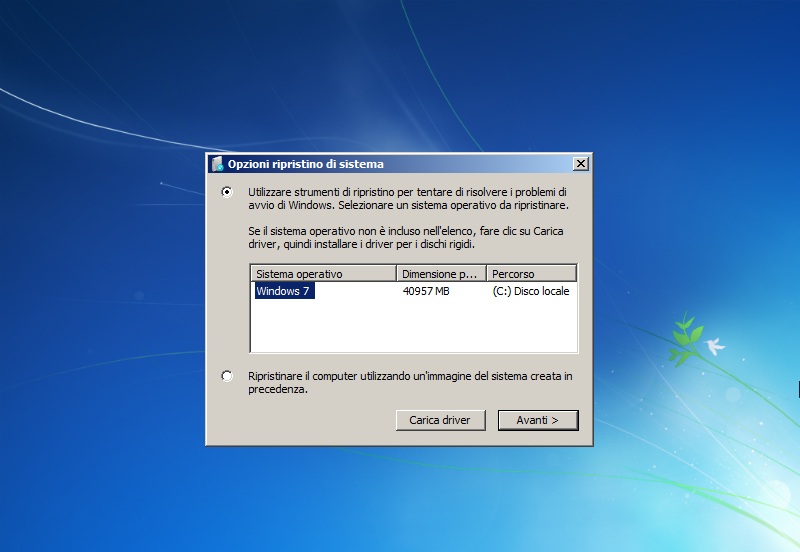This screenshot has height=552, width=800.
Task: Choose restore from system image option
Action: pos(227,376)
